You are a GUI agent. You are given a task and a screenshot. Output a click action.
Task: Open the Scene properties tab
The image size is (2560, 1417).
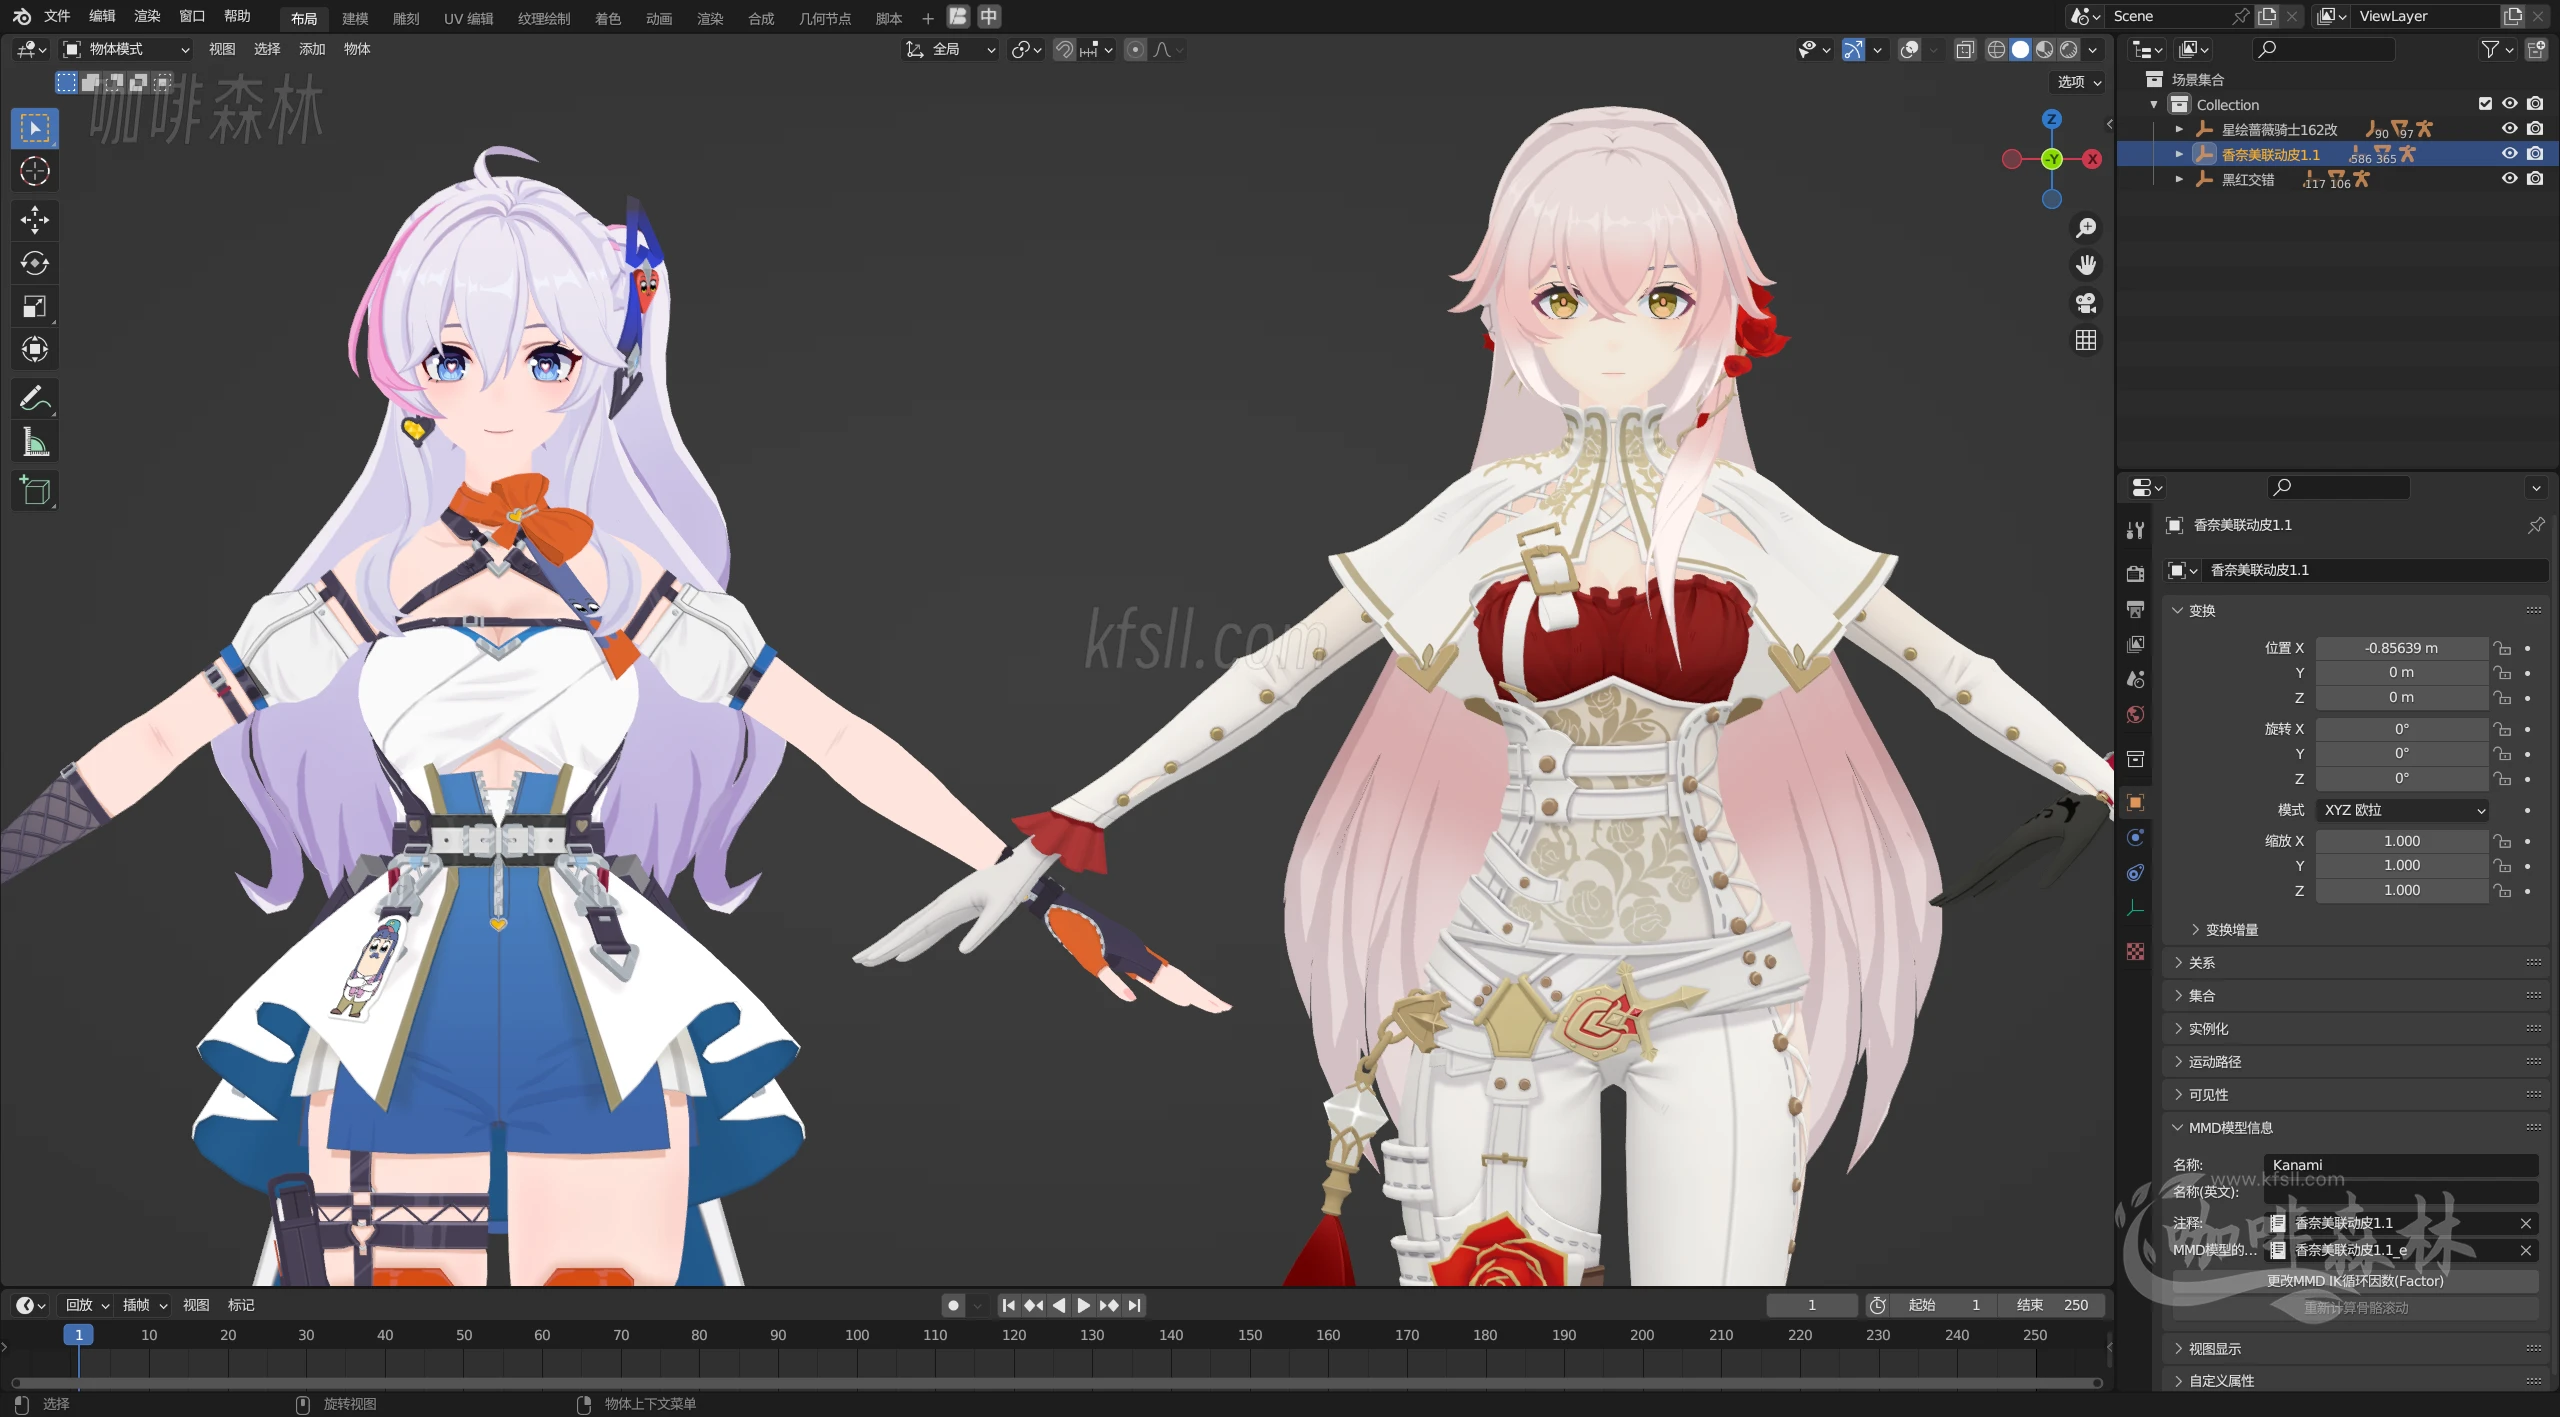point(2136,679)
